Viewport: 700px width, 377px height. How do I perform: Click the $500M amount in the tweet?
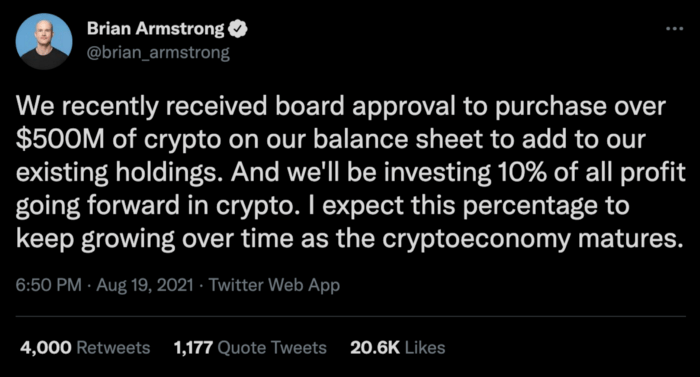pos(60,140)
